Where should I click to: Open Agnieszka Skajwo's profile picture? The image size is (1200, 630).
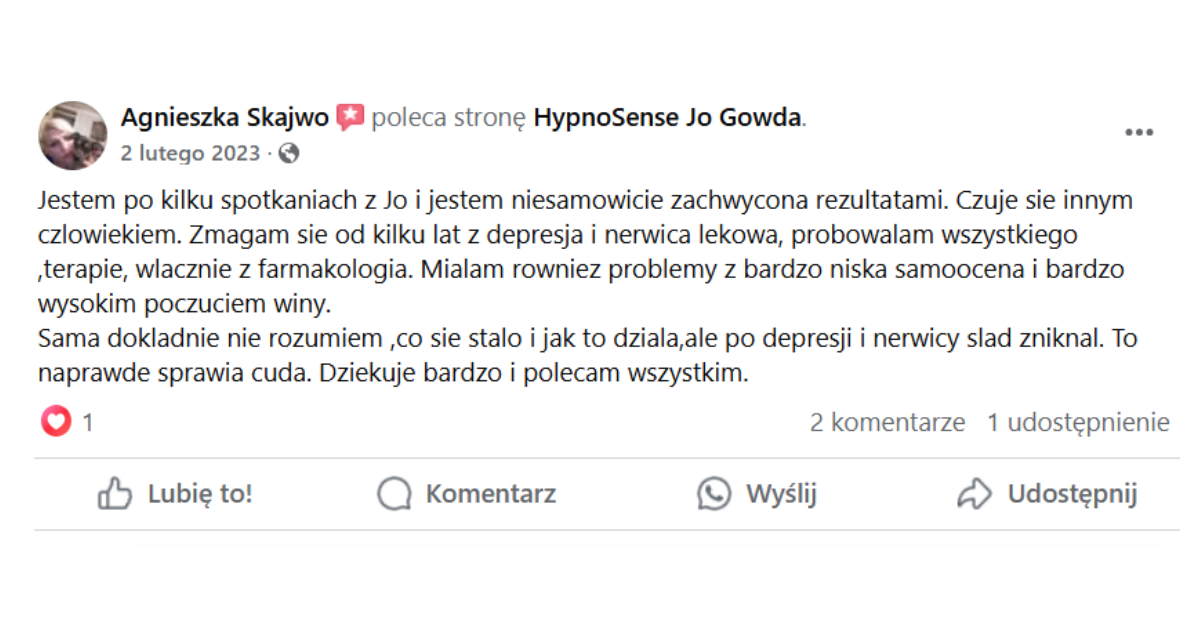point(72,135)
